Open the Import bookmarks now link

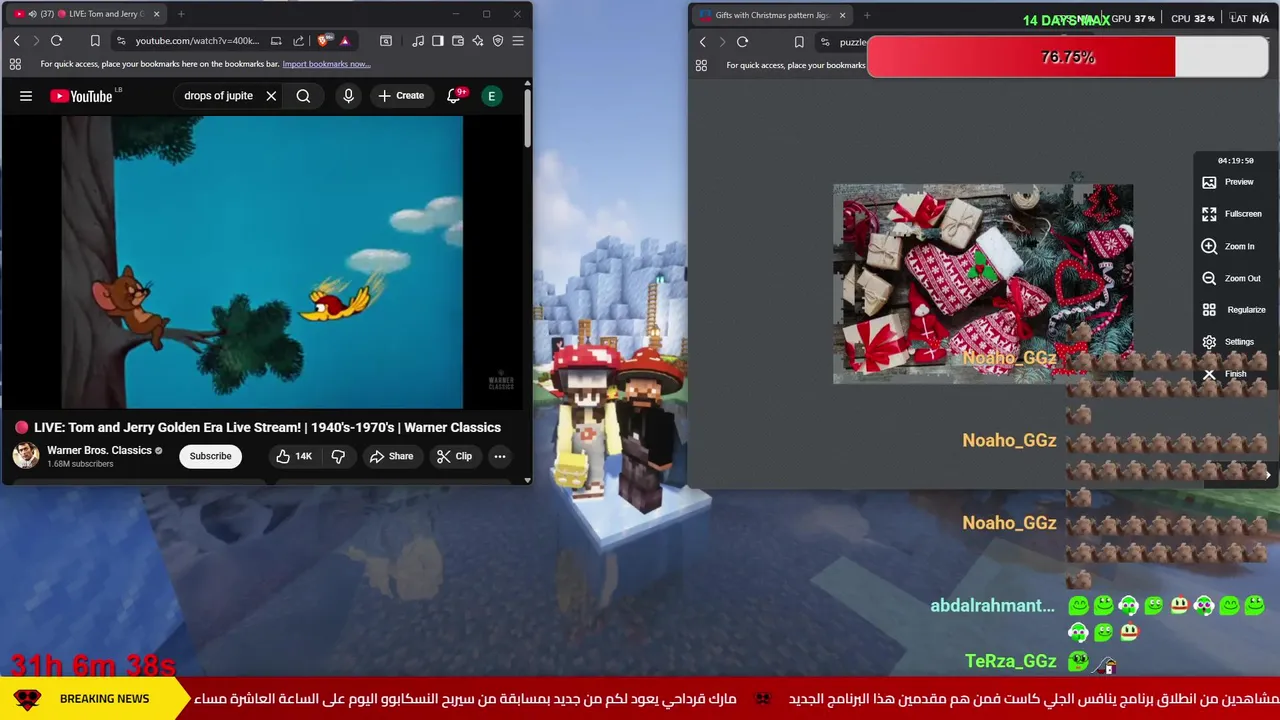326,64
